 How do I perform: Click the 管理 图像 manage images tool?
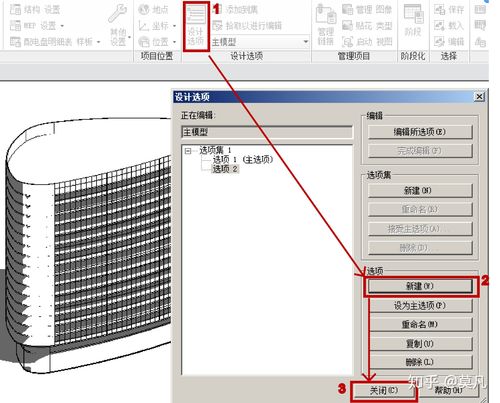coord(367,10)
